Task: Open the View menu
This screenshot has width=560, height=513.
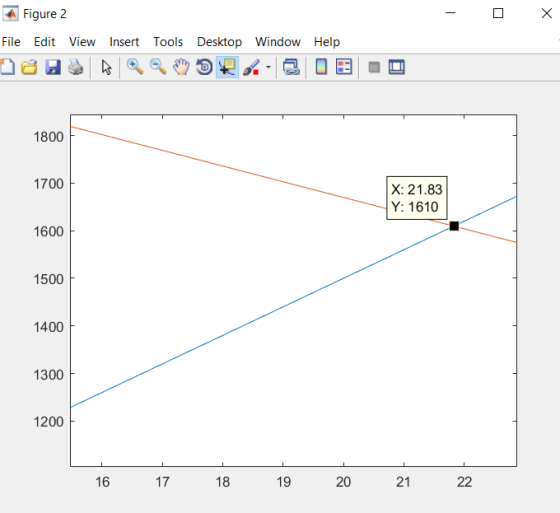Action: pyautogui.click(x=82, y=42)
